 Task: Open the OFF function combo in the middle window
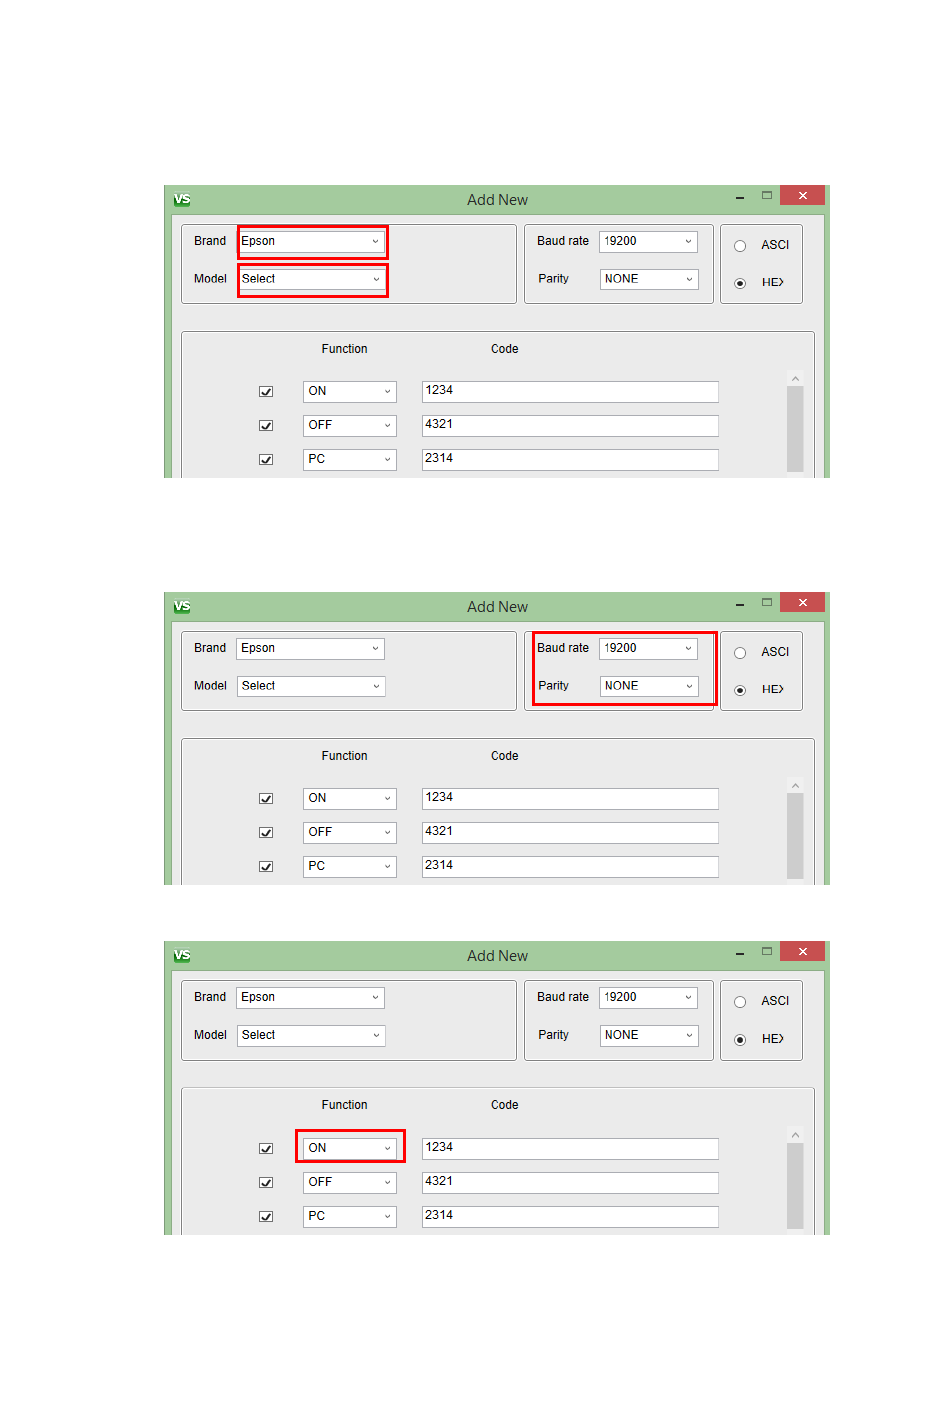pyautogui.click(x=350, y=833)
